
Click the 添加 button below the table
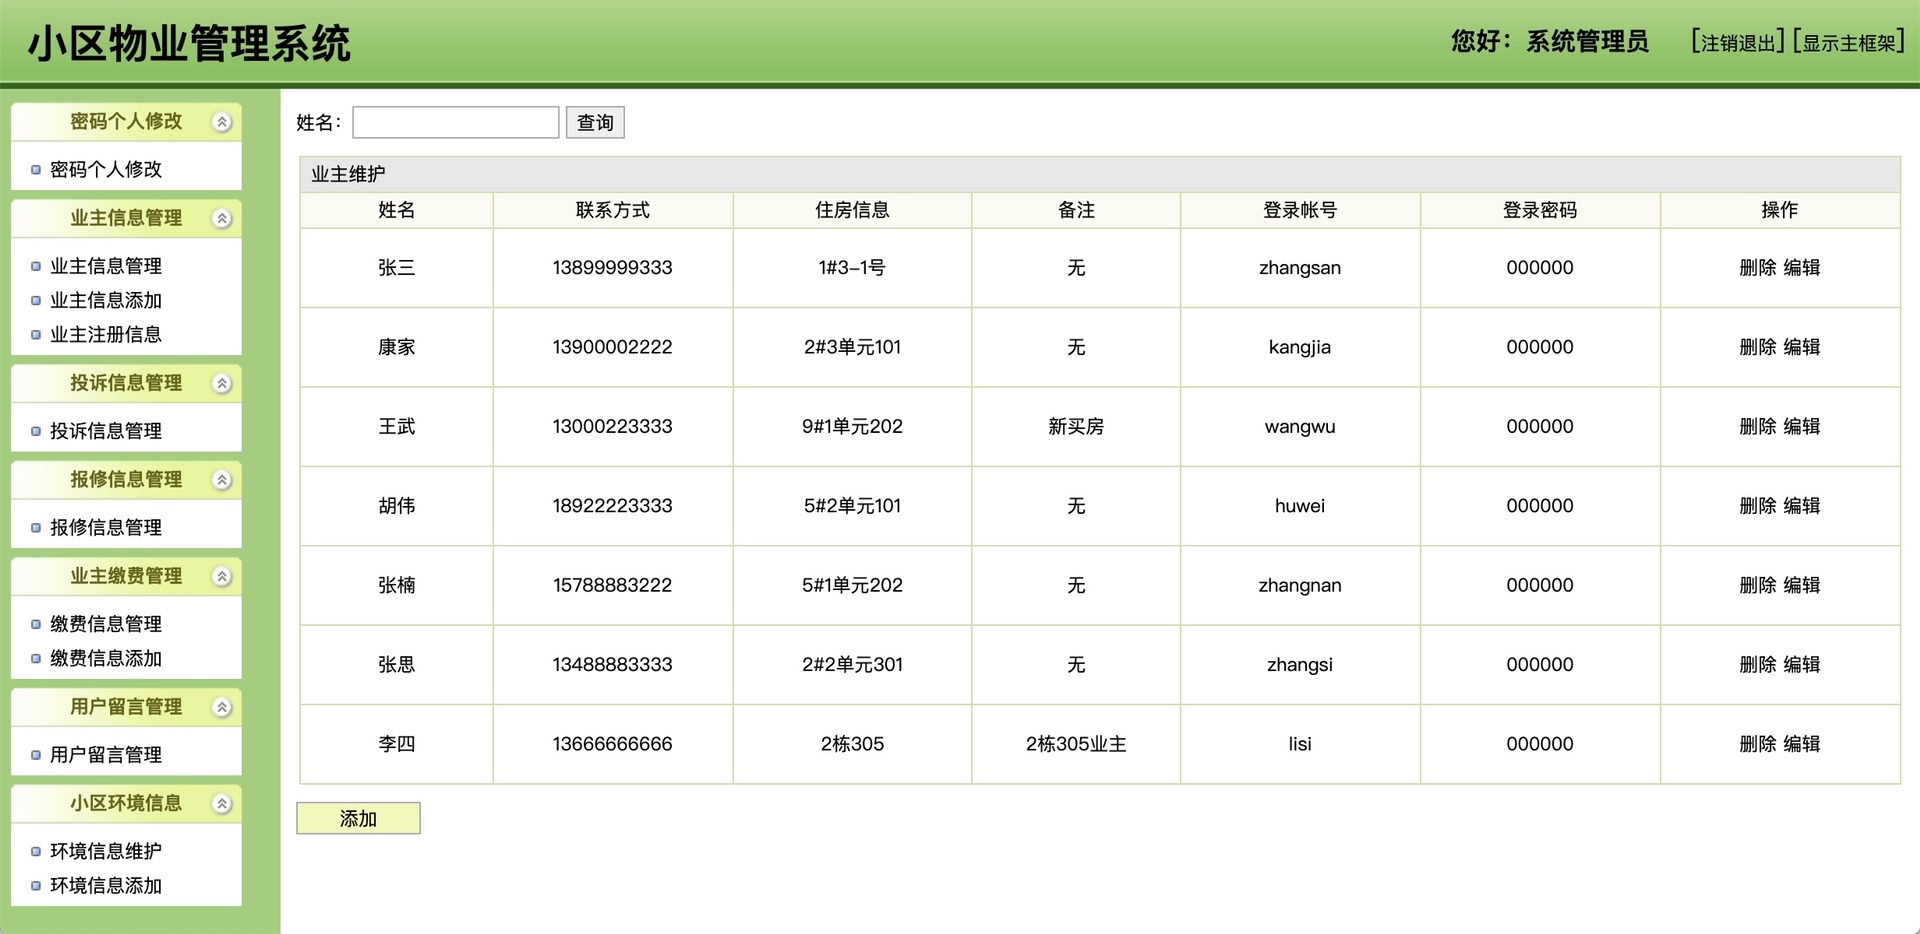coord(358,818)
